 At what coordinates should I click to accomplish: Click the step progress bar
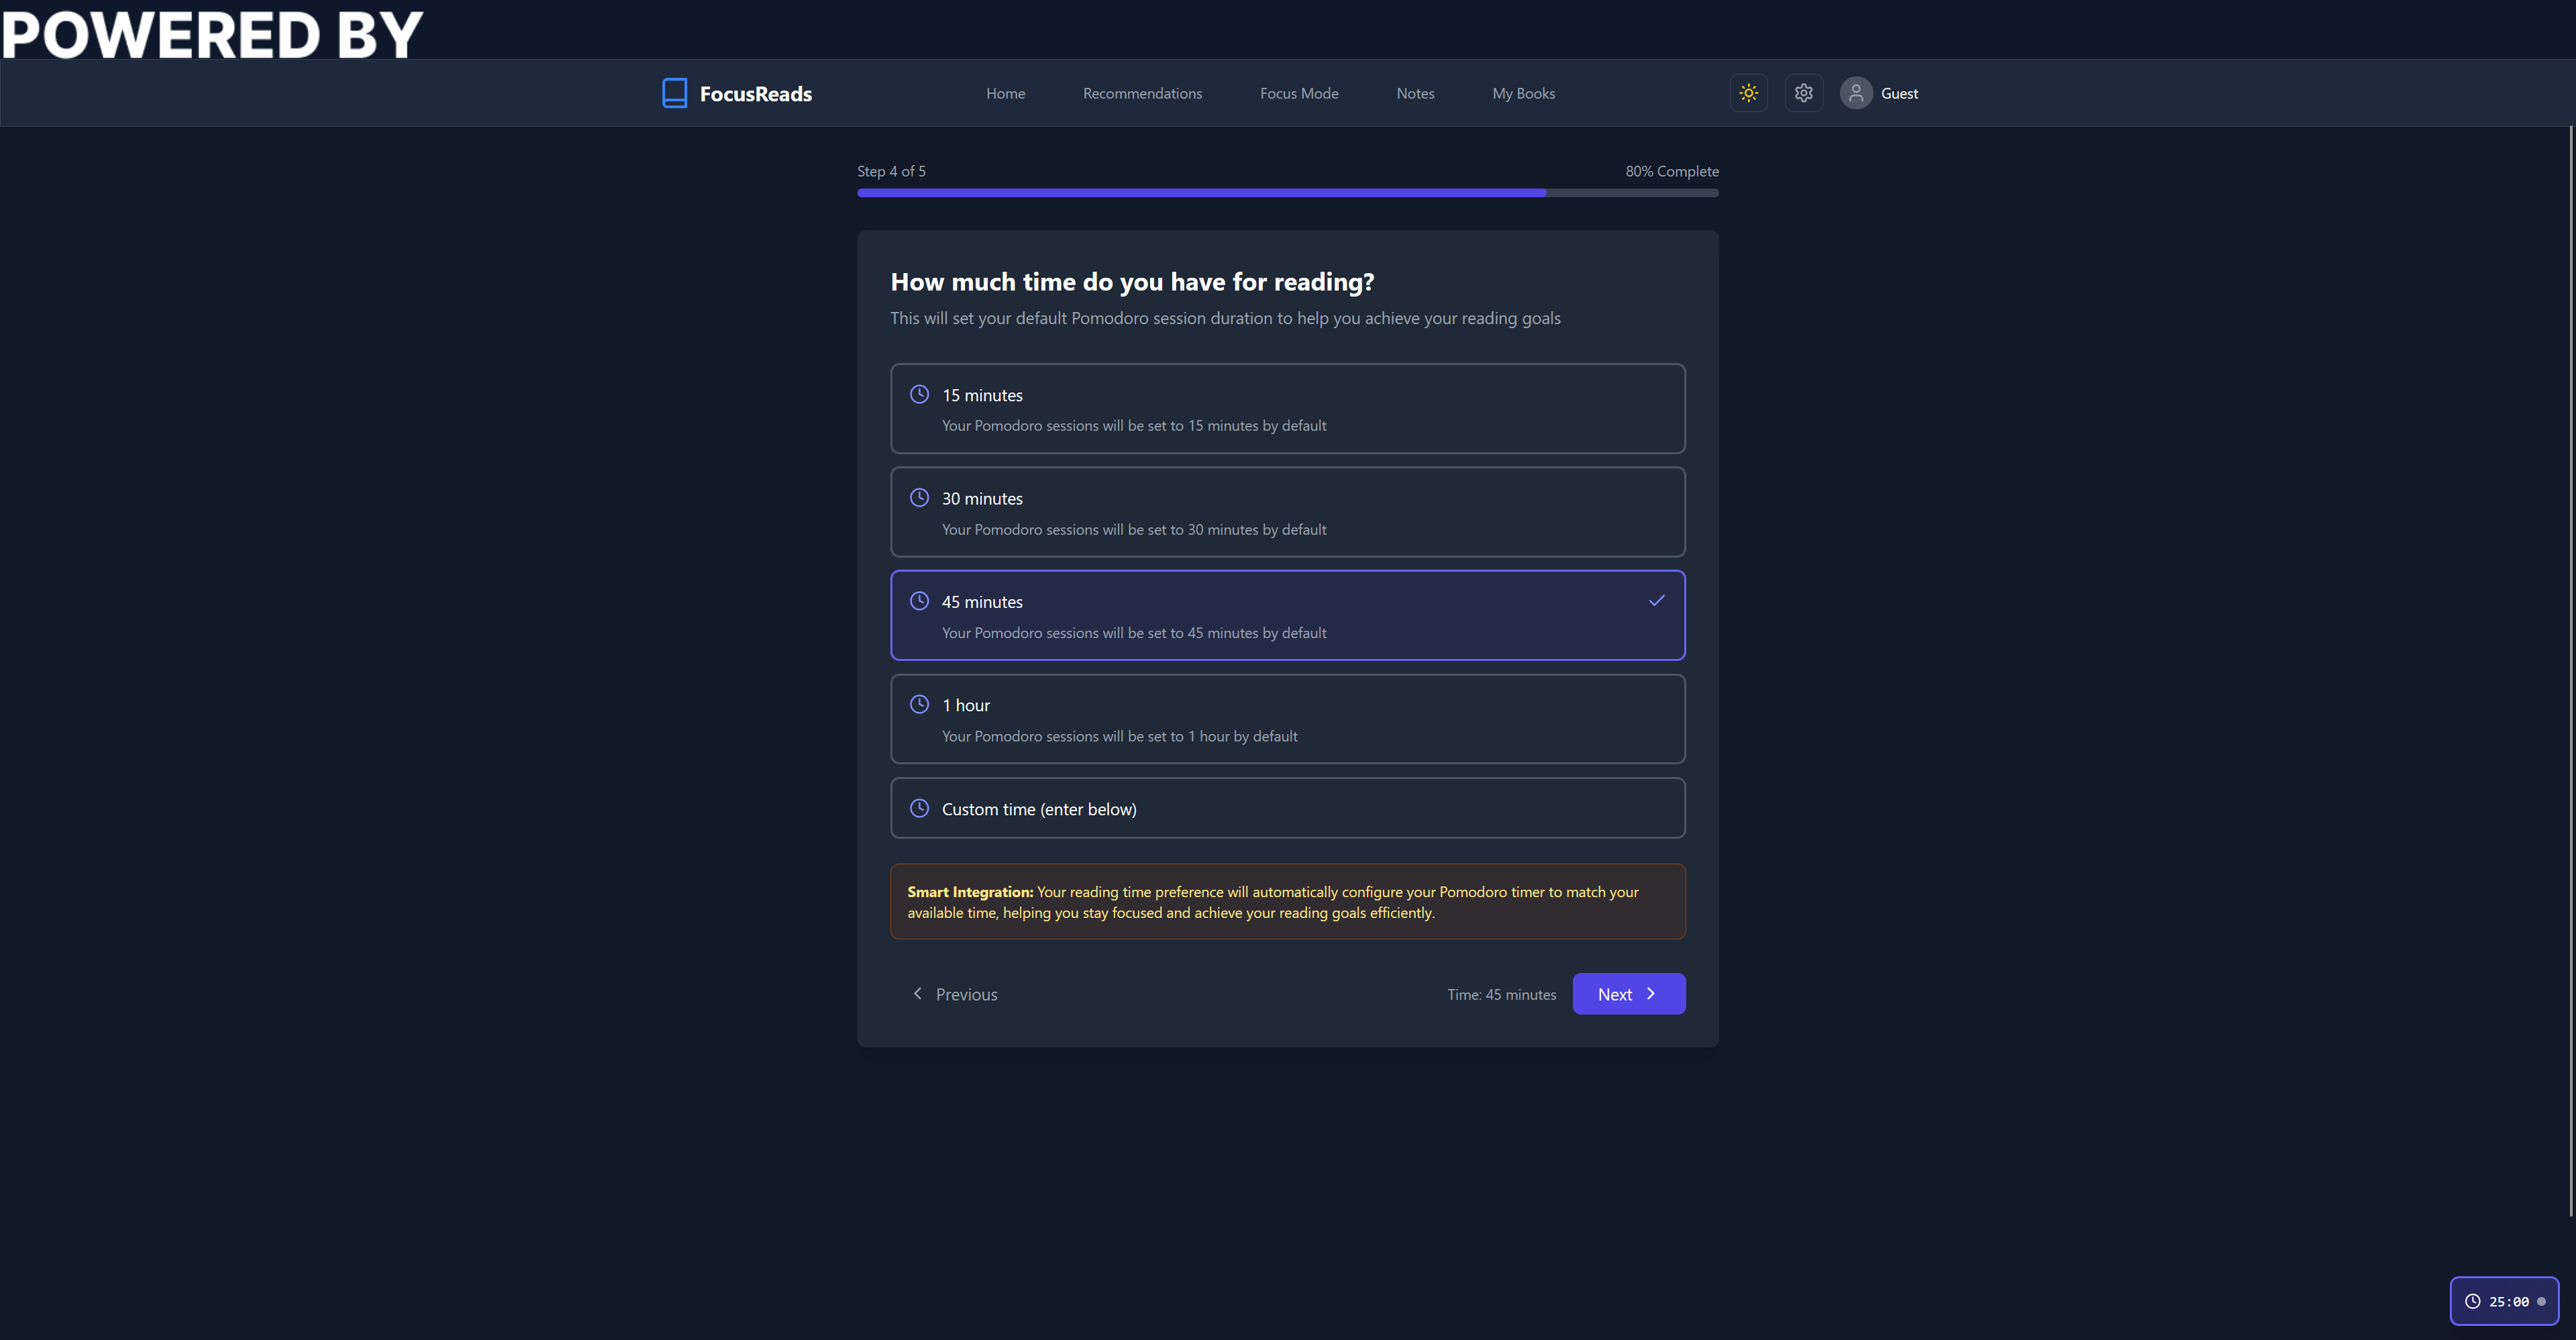[x=1287, y=192]
